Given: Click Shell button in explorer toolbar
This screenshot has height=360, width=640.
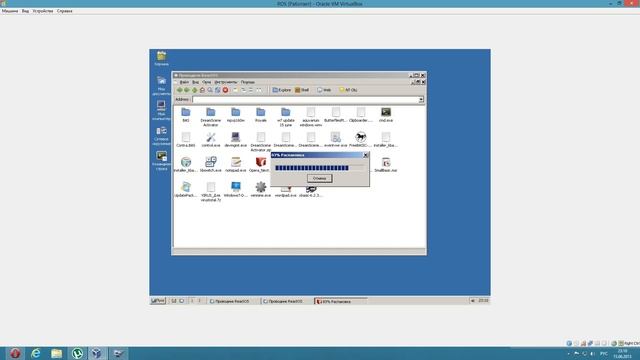Looking at the screenshot, I should coord(302,90).
